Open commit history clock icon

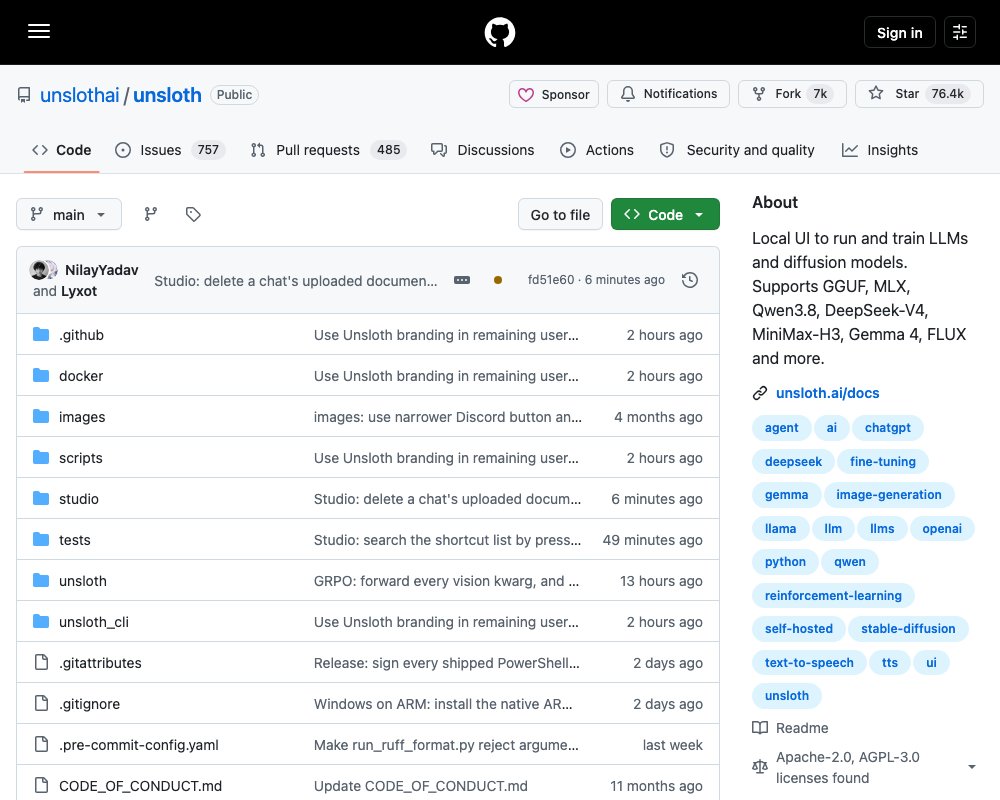[689, 280]
